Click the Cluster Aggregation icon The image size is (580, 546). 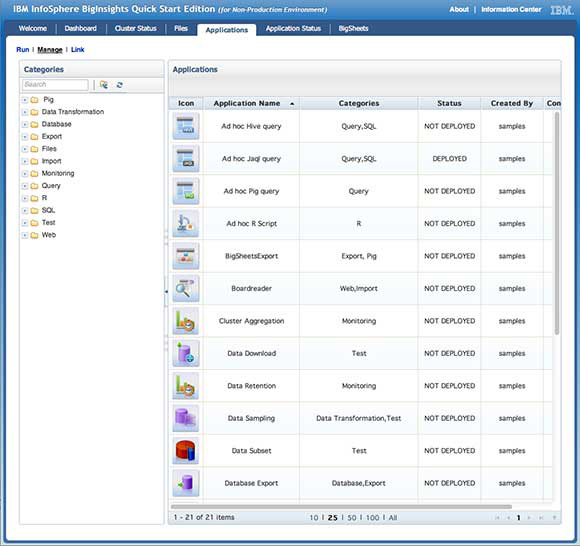tap(186, 321)
